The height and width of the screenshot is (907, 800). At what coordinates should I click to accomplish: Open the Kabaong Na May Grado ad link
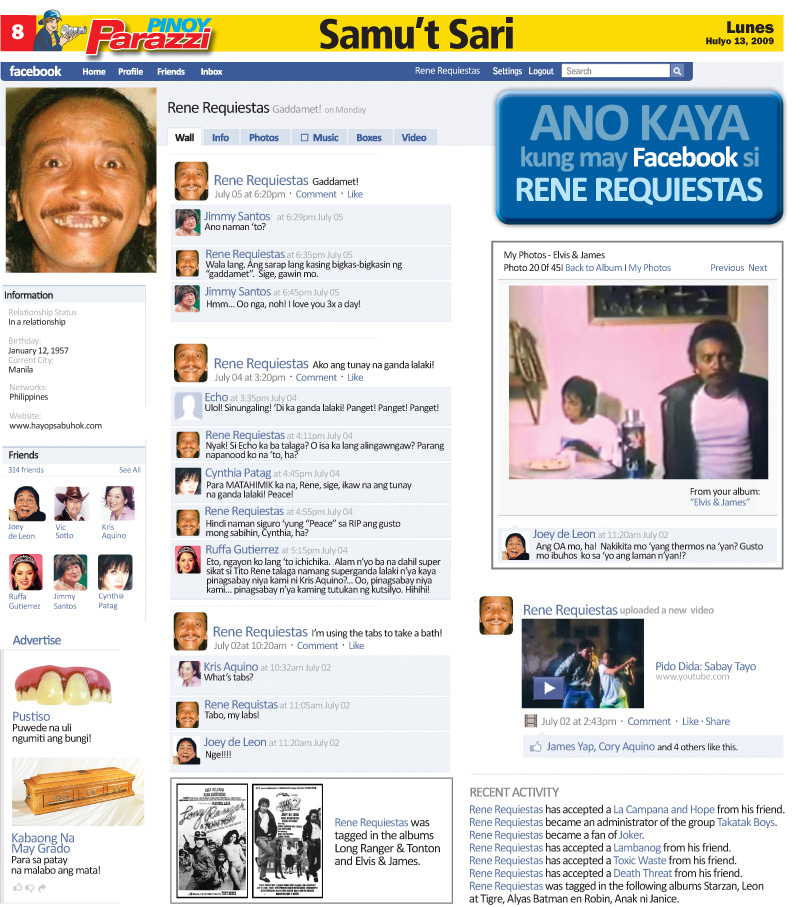click(x=43, y=843)
